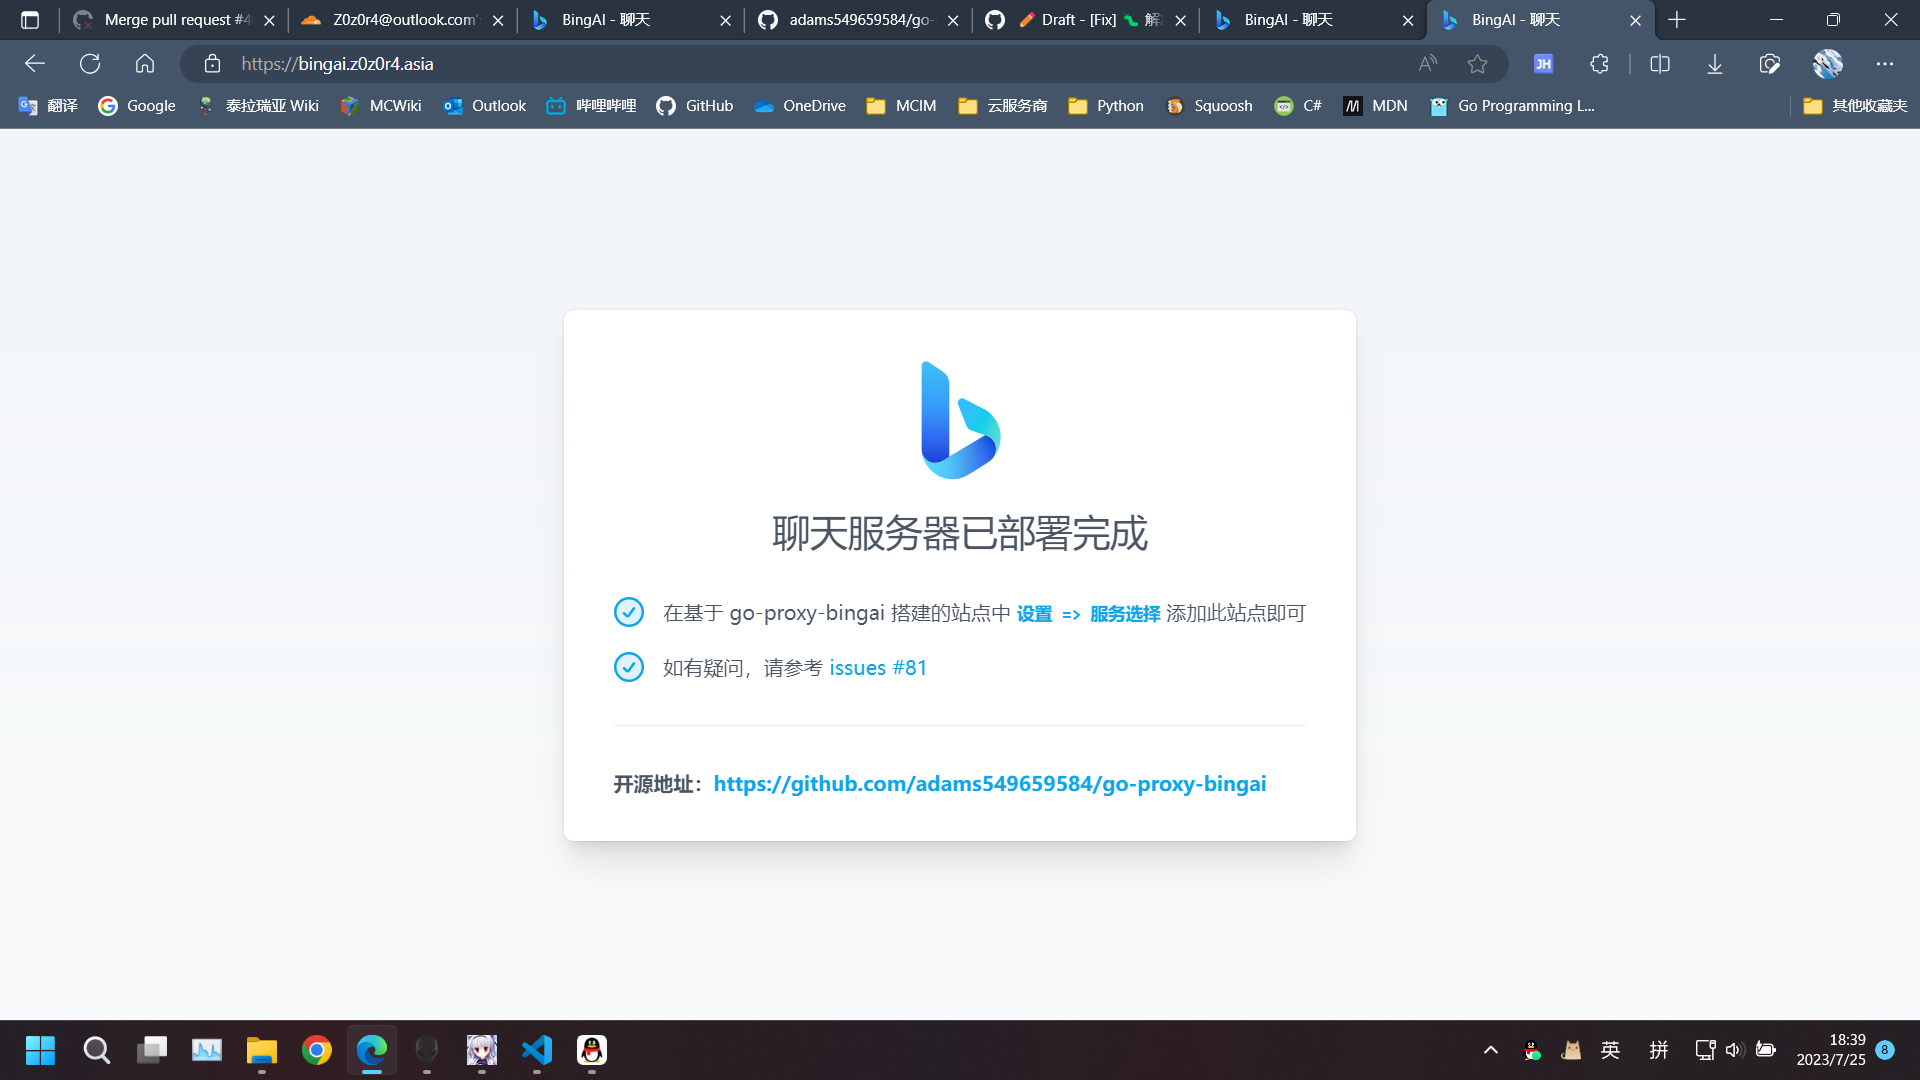Open Browser essentials icon
Viewport: 1920px width, 1080px height.
click(x=1768, y=63)
